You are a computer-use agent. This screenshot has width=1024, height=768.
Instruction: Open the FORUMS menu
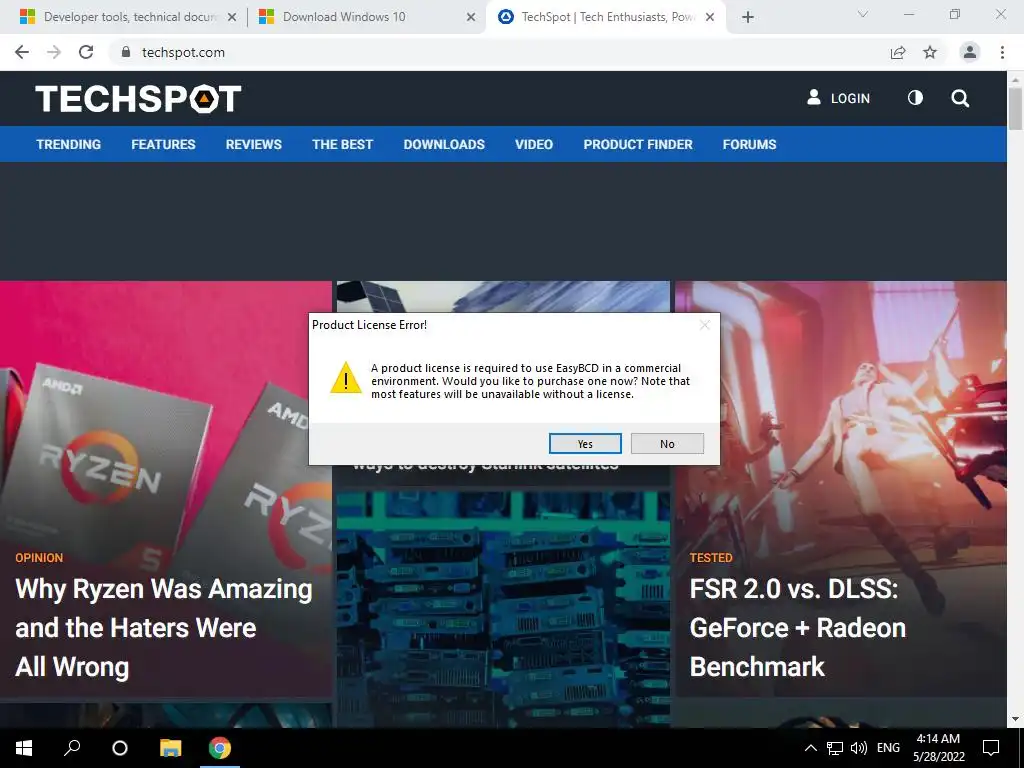[x=750, y=144]
